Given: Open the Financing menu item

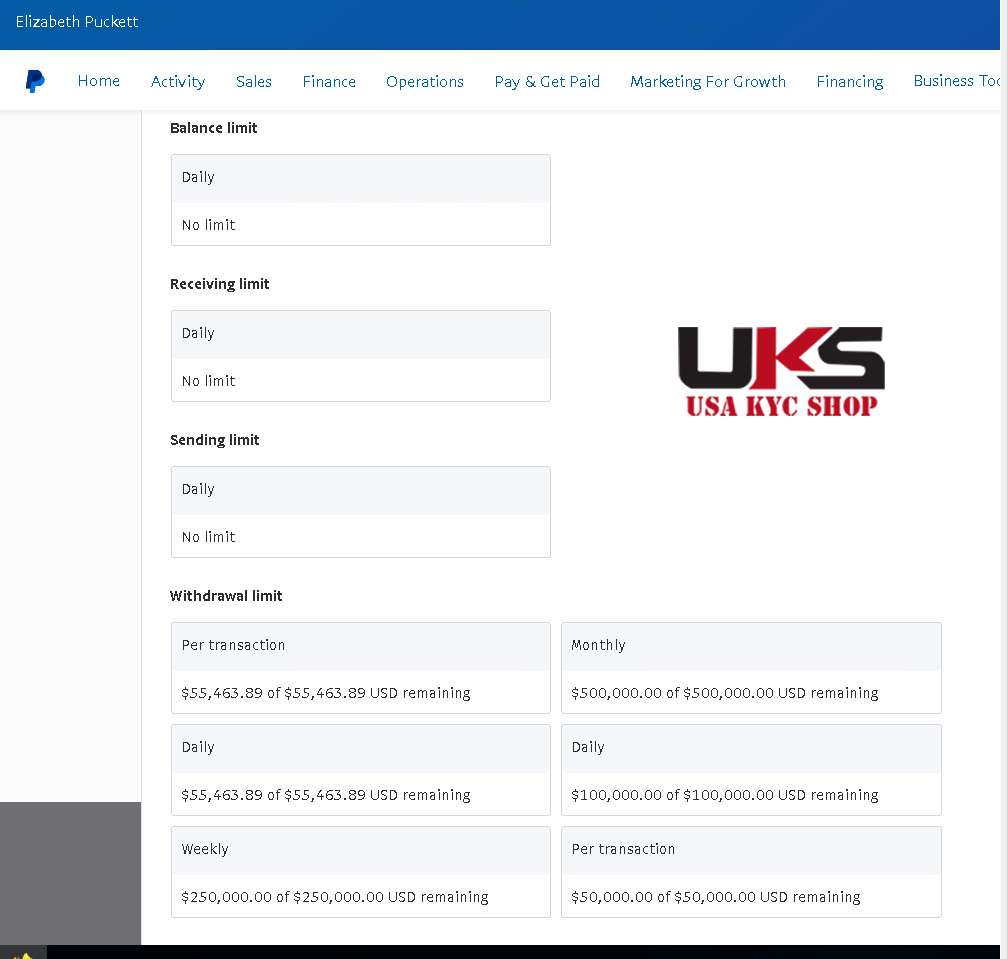Looking at the screenshot, I should [x=850, y=82].
